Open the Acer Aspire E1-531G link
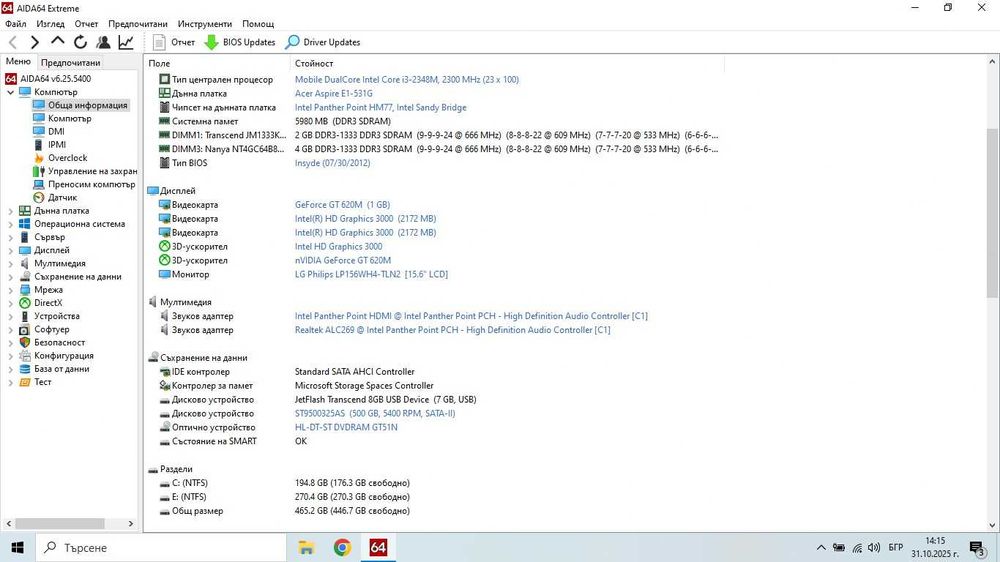This screenshot has width=1000, height=562. tap(334, 94)
